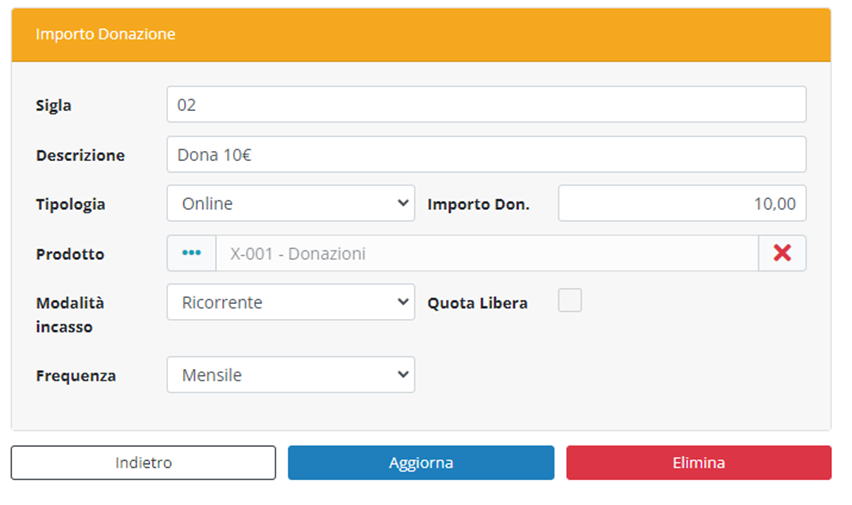Image resolution: width=852 pixels, height=505 pixels.
Task: Focus the Sigla input field
Action: (486, 105)
